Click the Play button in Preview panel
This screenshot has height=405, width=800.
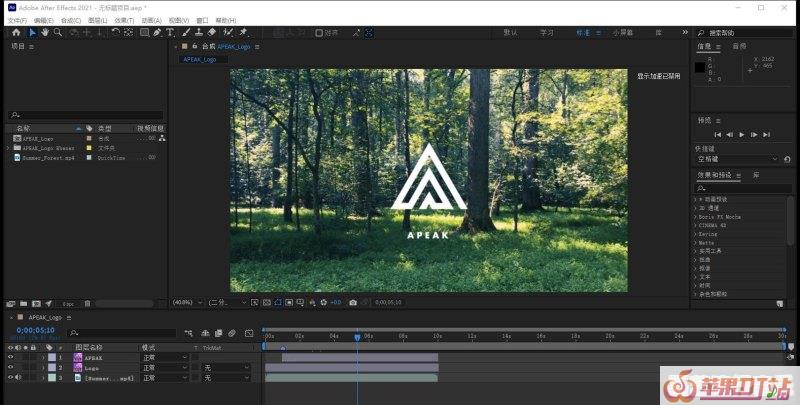[742, 135]
